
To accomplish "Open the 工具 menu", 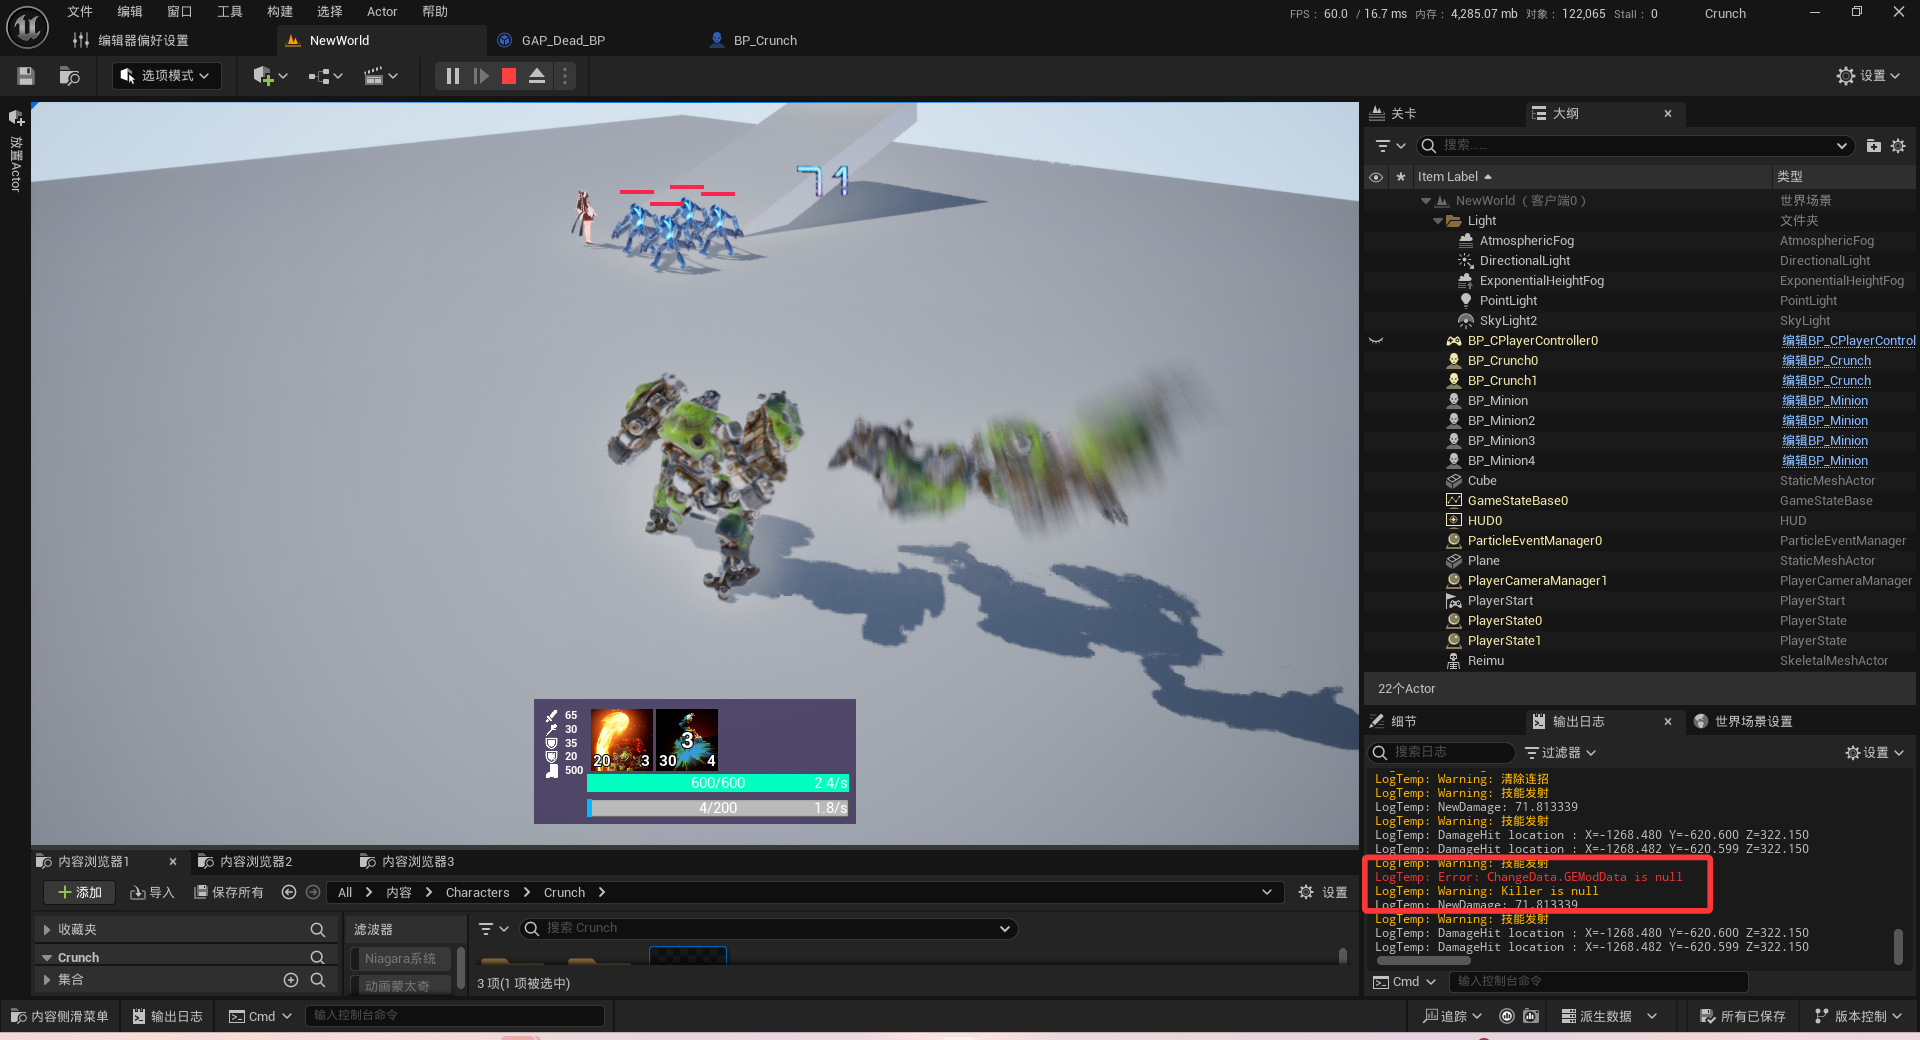I will 230,12.
